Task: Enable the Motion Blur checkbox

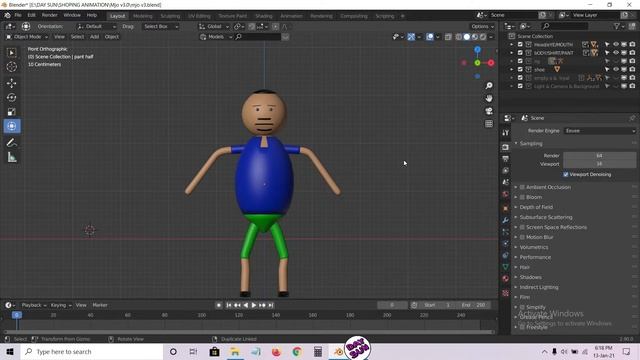Action: (x=522, y=237)
